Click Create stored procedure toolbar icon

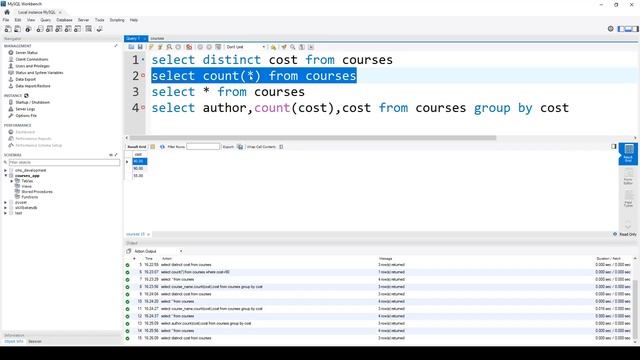(68, 29)
